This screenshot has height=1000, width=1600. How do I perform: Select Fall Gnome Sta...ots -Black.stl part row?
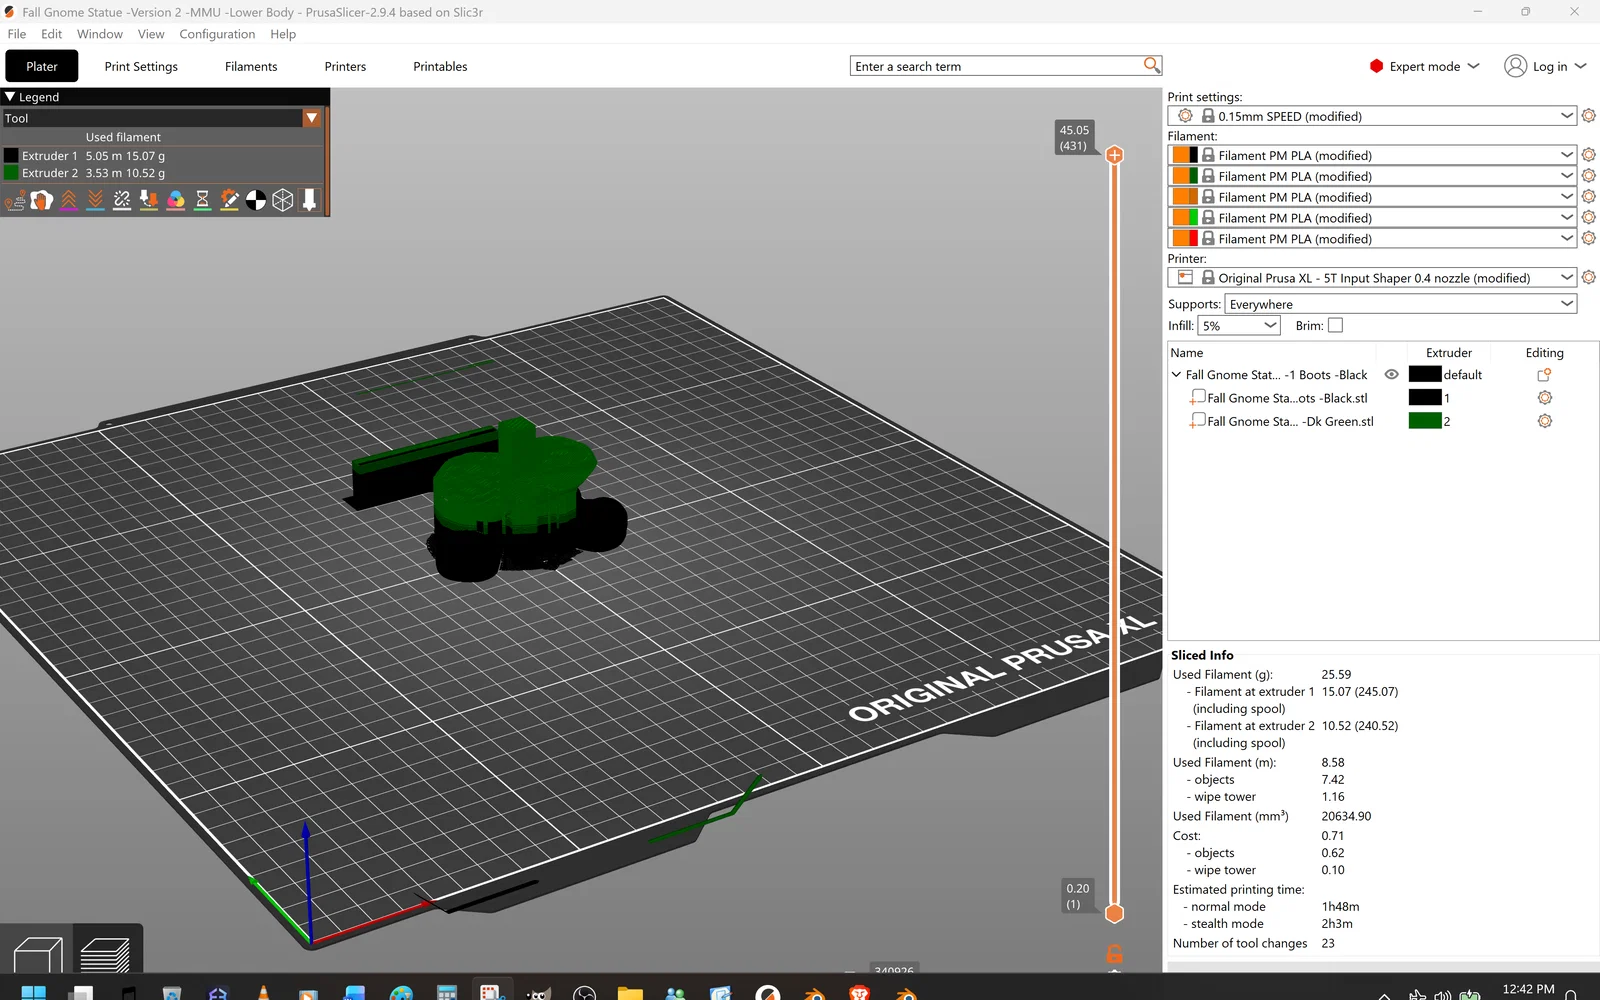1287,398
